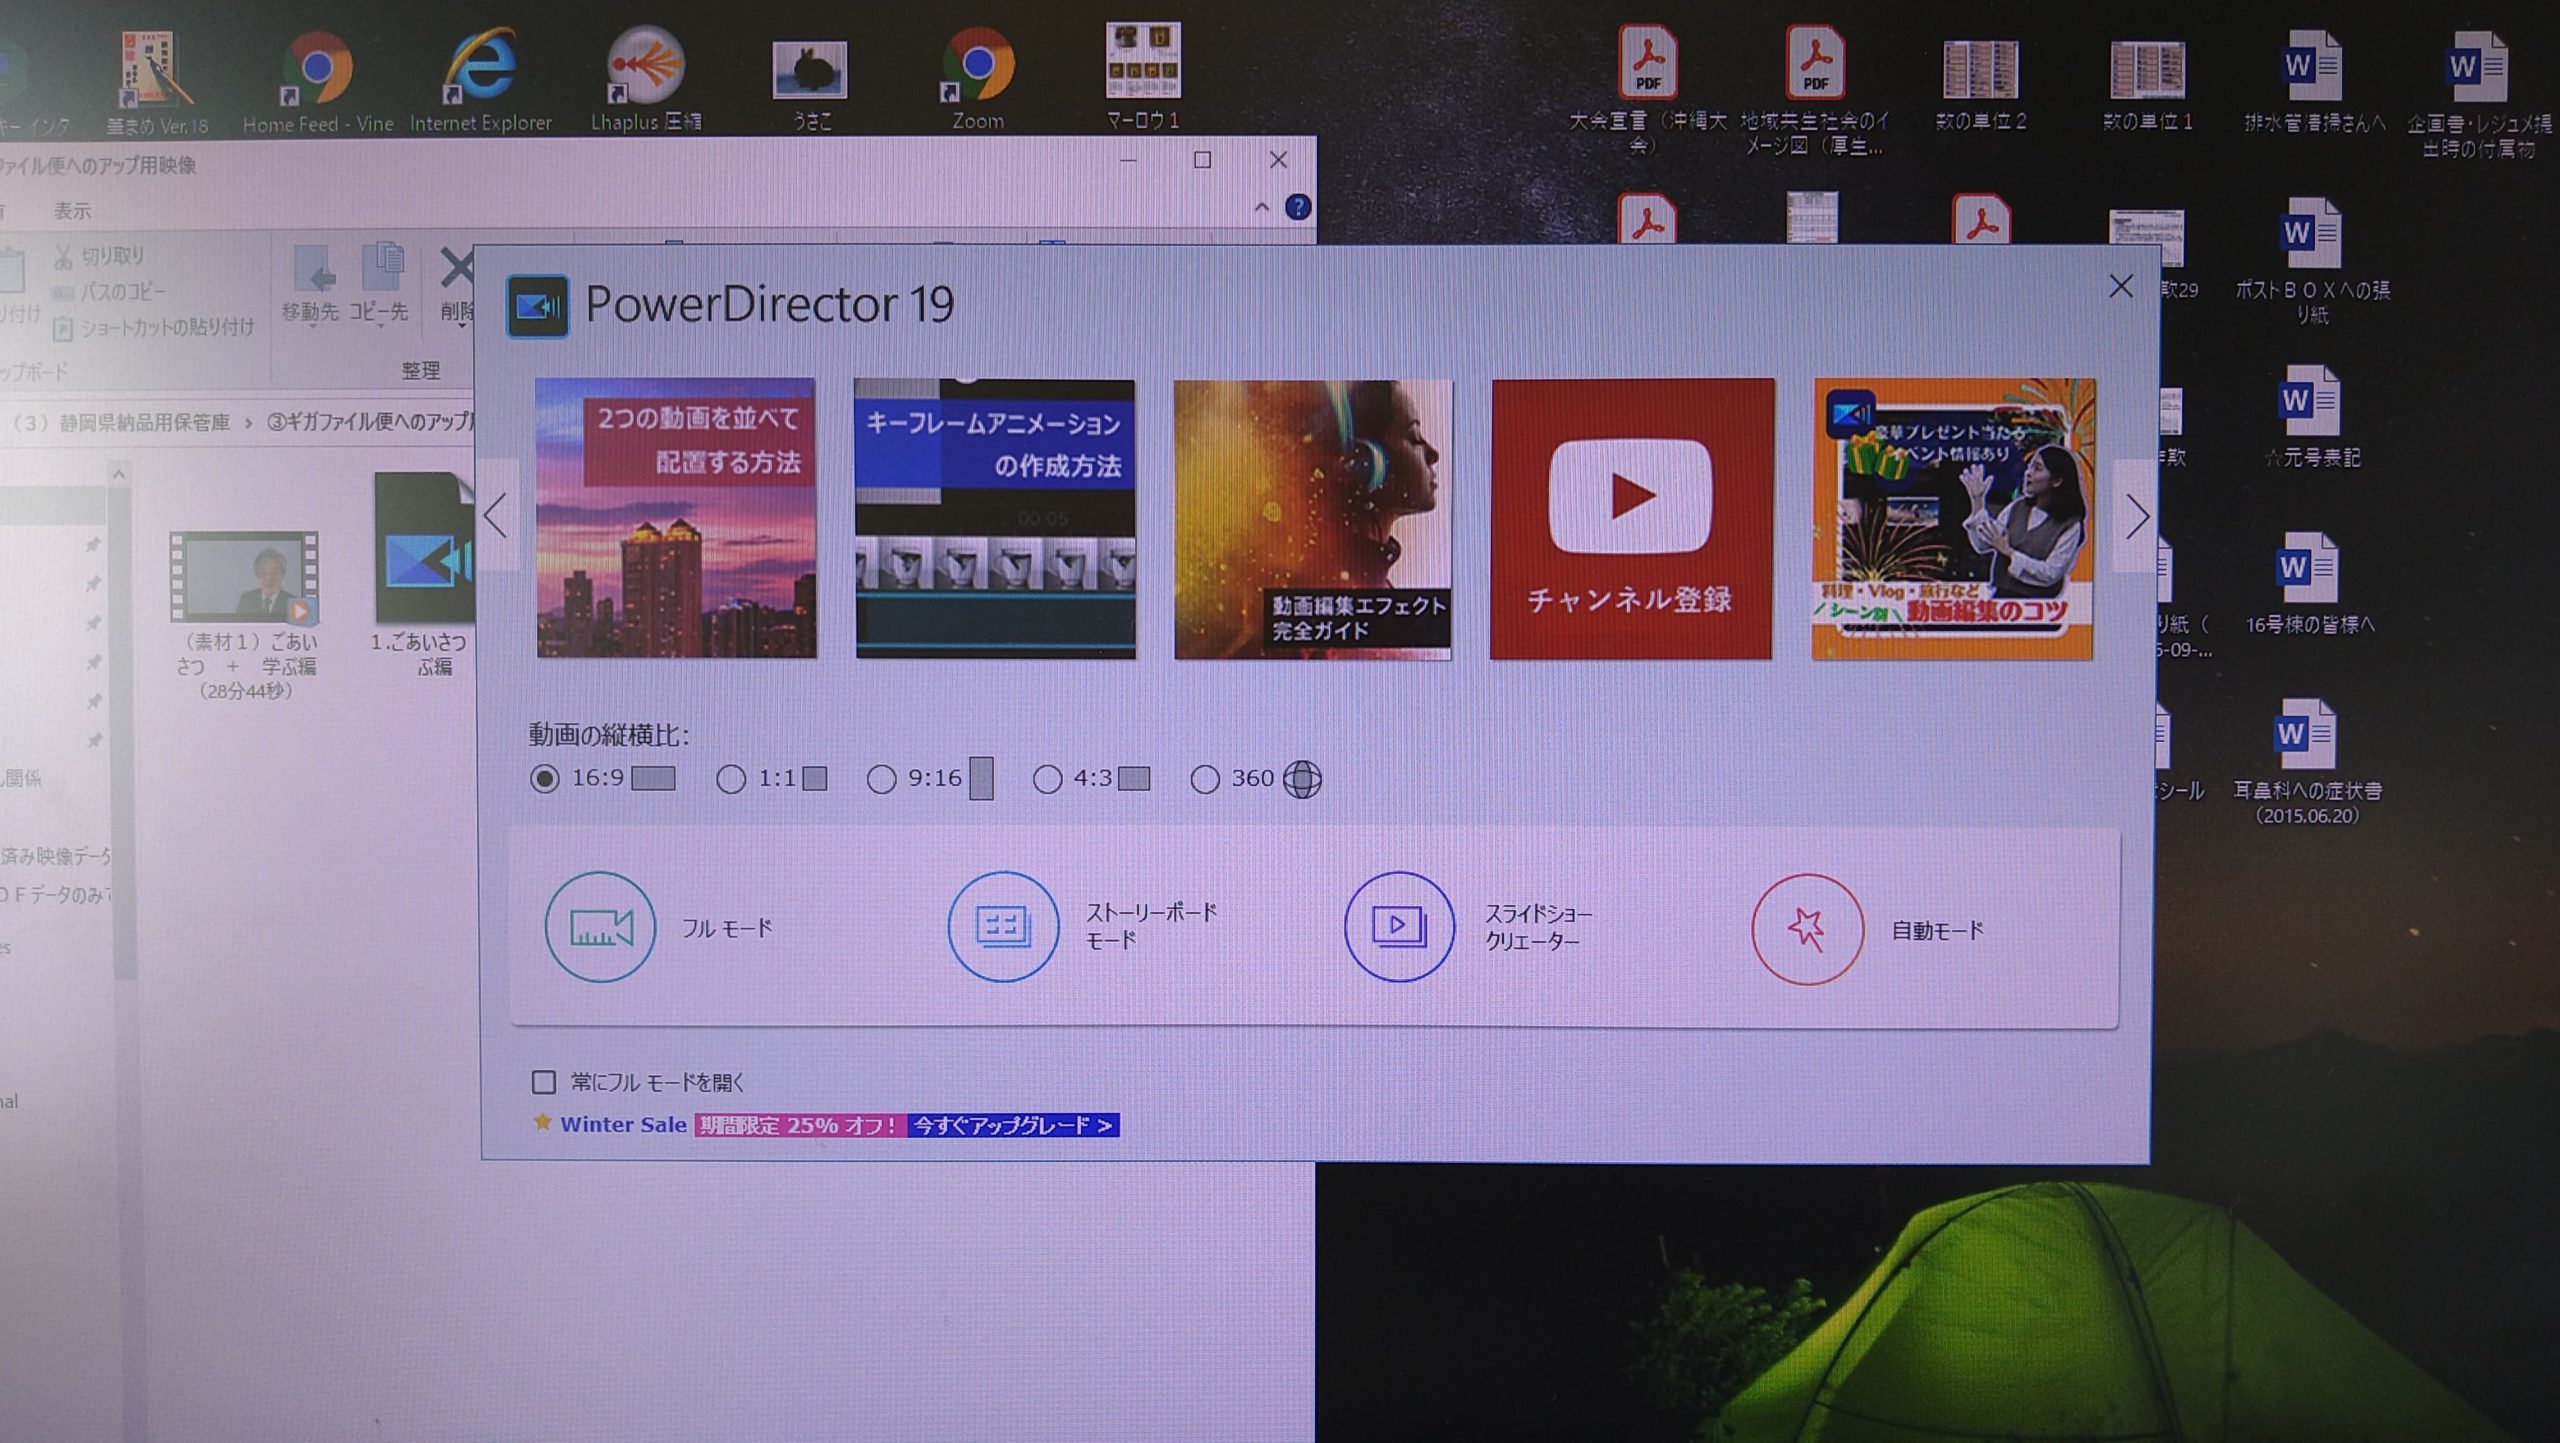Start Auto Mode (自動モード) star icon
Screen dimensions: 2560x1443
(1807, 929)
